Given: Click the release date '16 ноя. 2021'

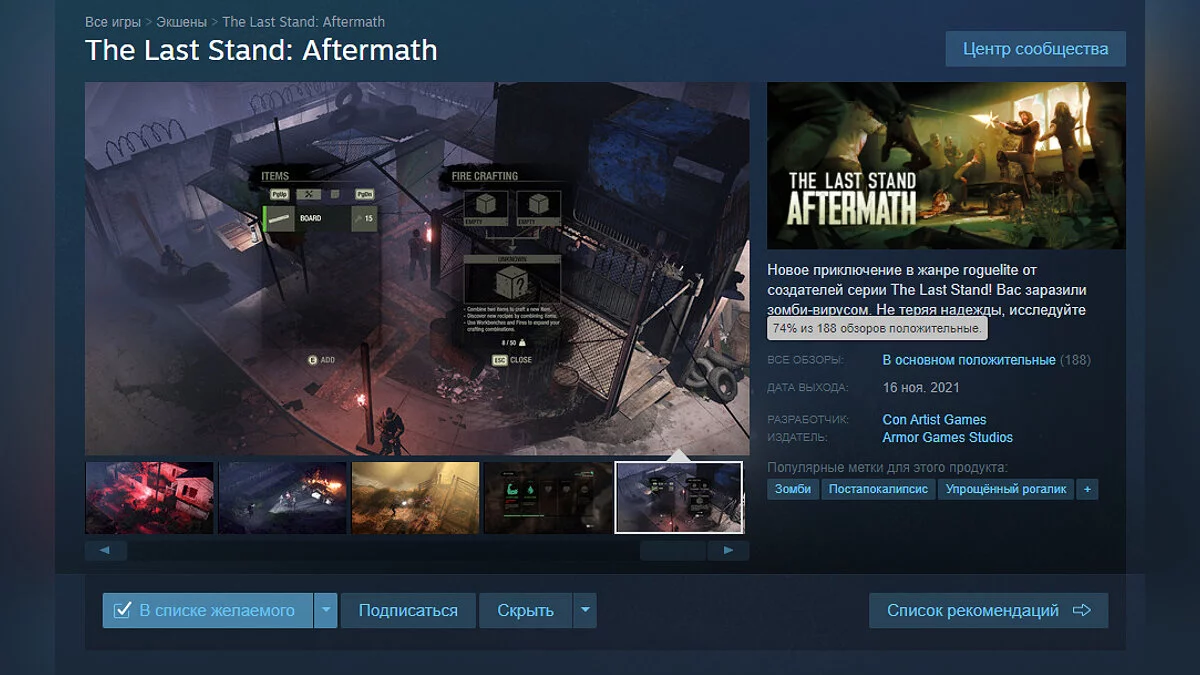Looking at the screenshot, I should coord(921,388).
